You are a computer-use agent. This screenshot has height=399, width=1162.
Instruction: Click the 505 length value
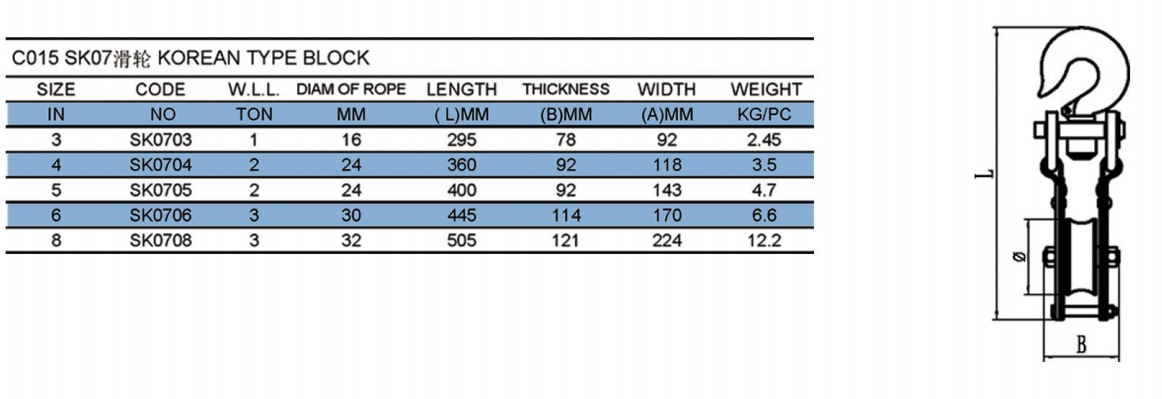click(462, 240)
